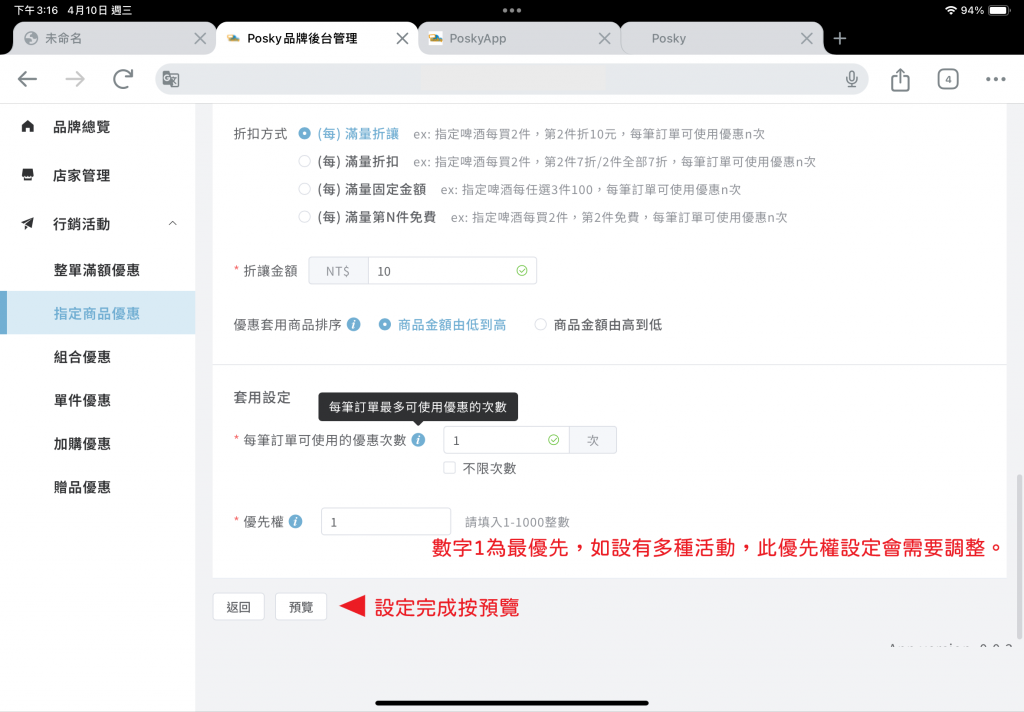Click the 折讓金額 input showing 10
Screen dimensions: 1024x712
(452, 270)
